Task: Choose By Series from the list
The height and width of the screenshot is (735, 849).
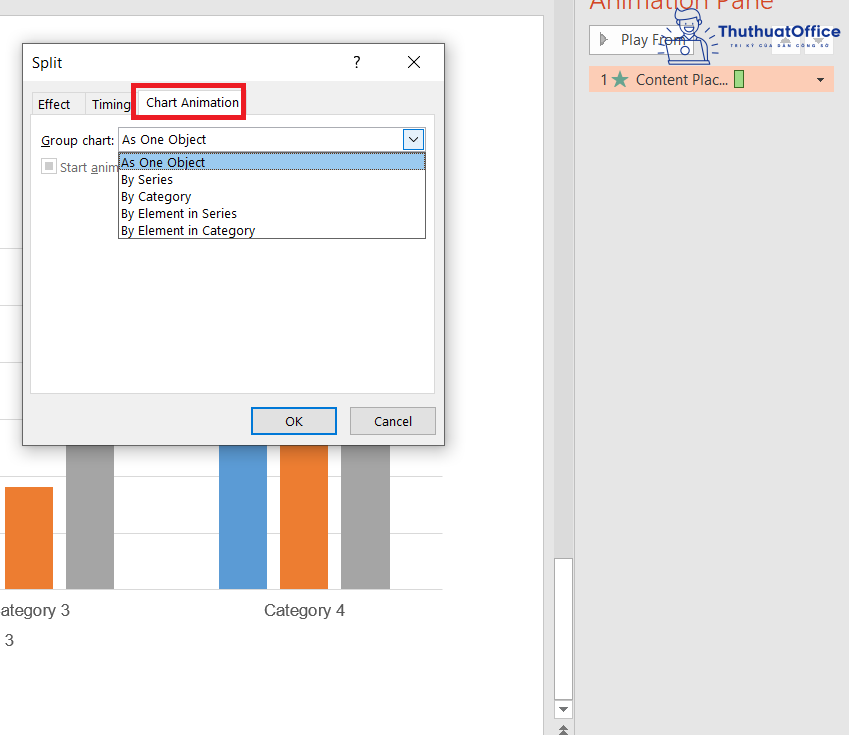Action: [147, 180]
